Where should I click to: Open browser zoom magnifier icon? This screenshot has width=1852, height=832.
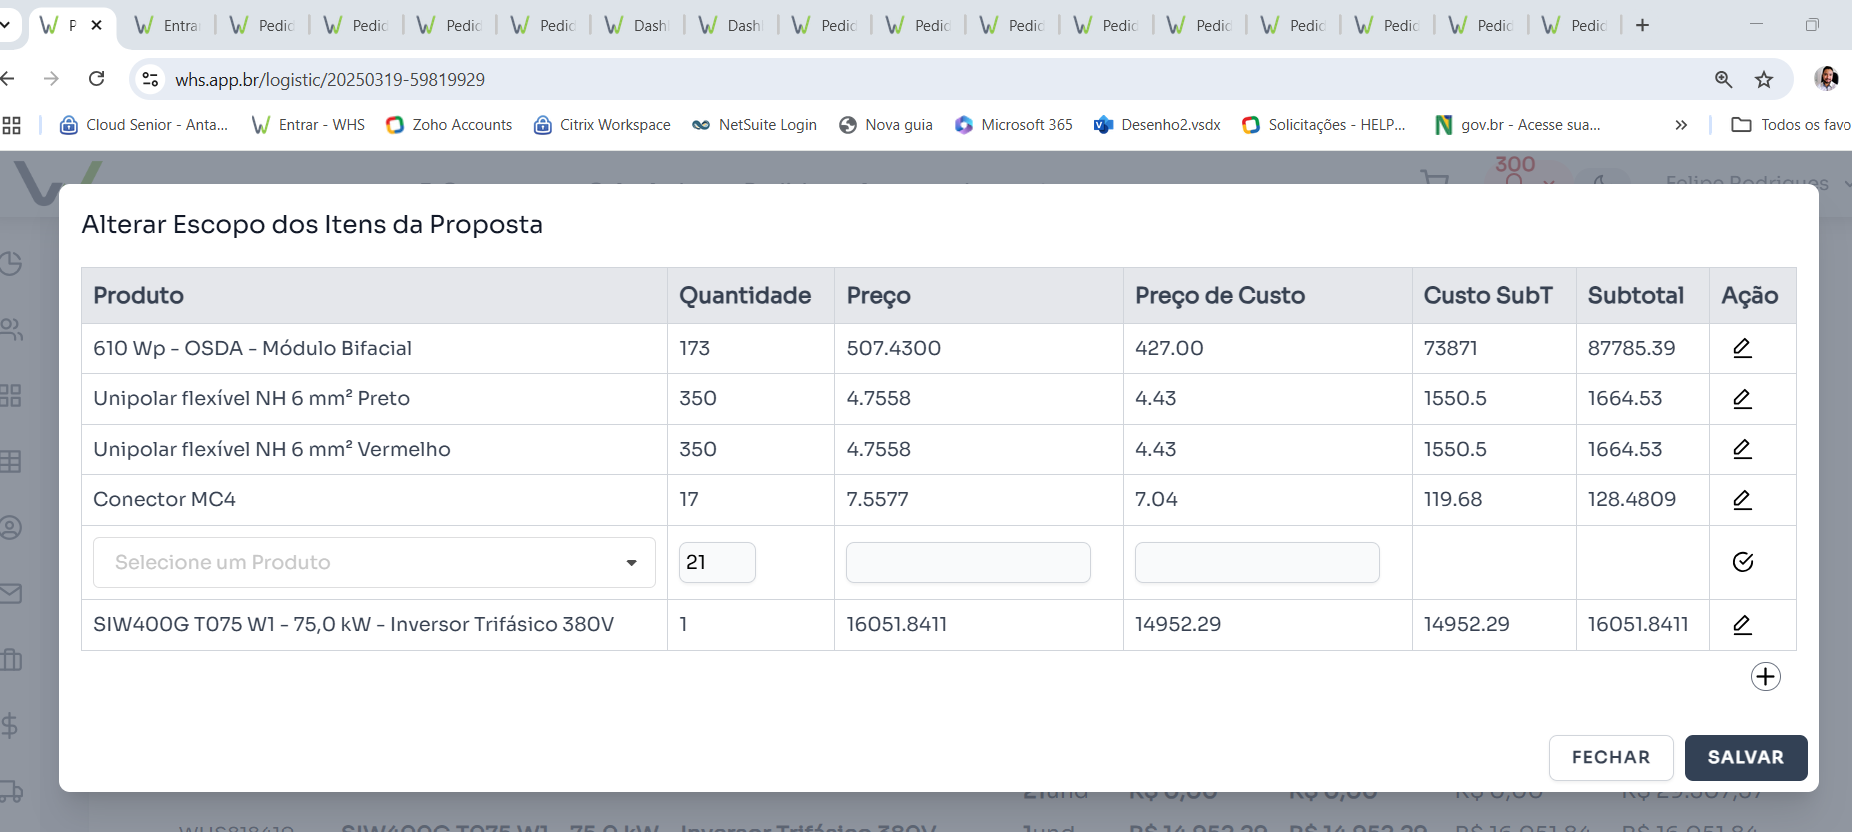(1723, 80)
